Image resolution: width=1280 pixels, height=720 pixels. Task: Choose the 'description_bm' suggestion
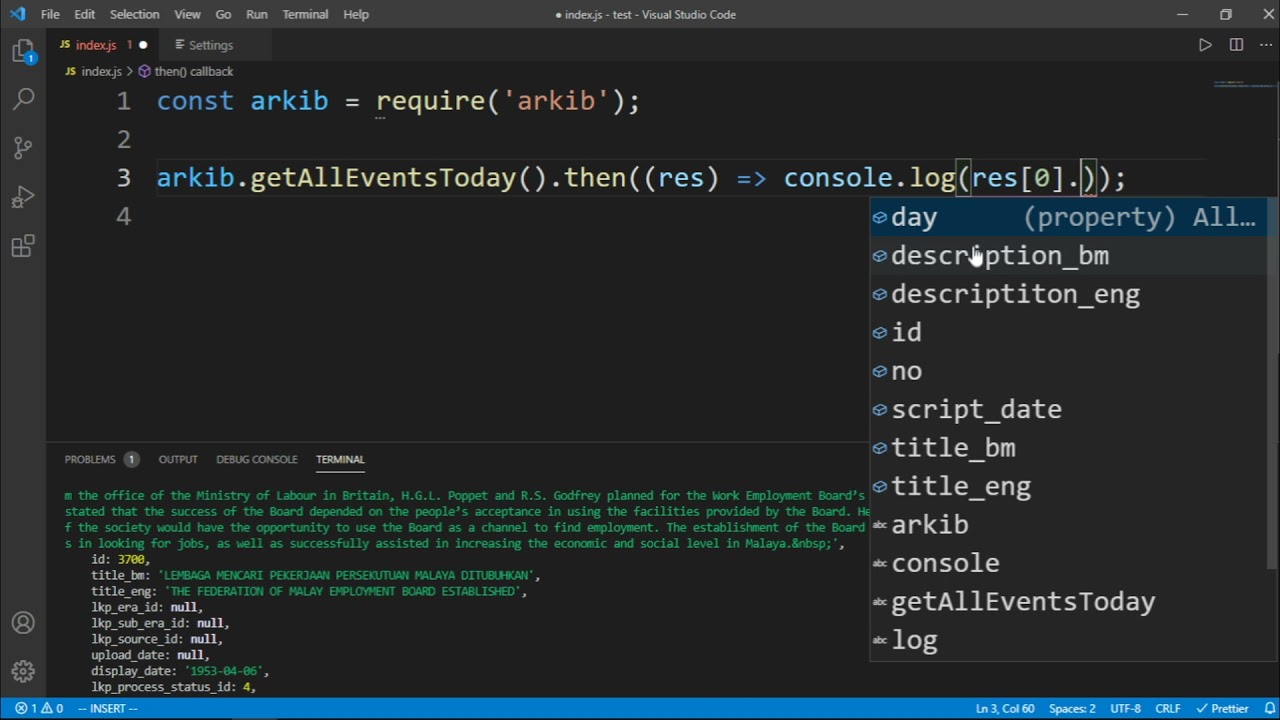1068,255
